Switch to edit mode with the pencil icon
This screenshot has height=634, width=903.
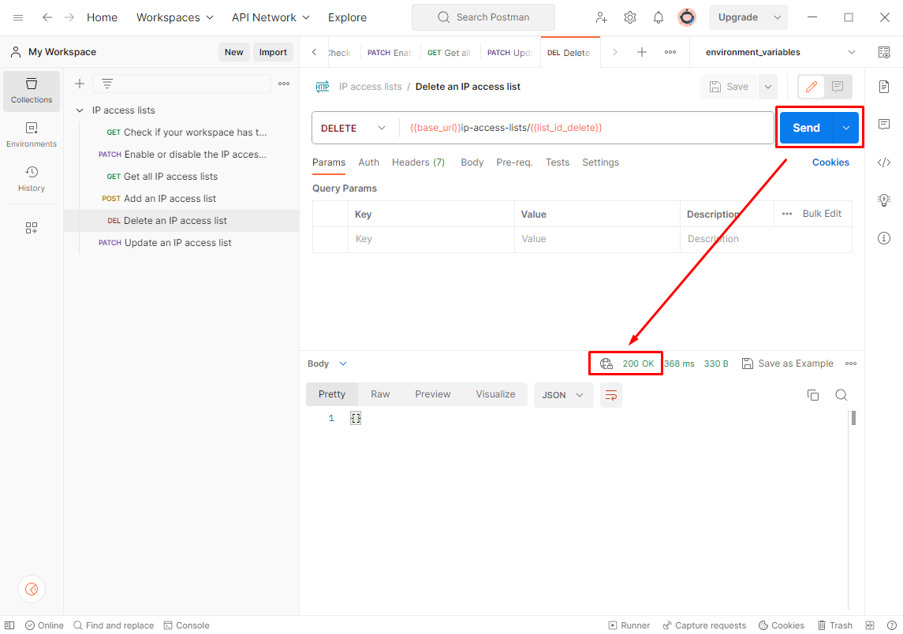click(811, 87)
